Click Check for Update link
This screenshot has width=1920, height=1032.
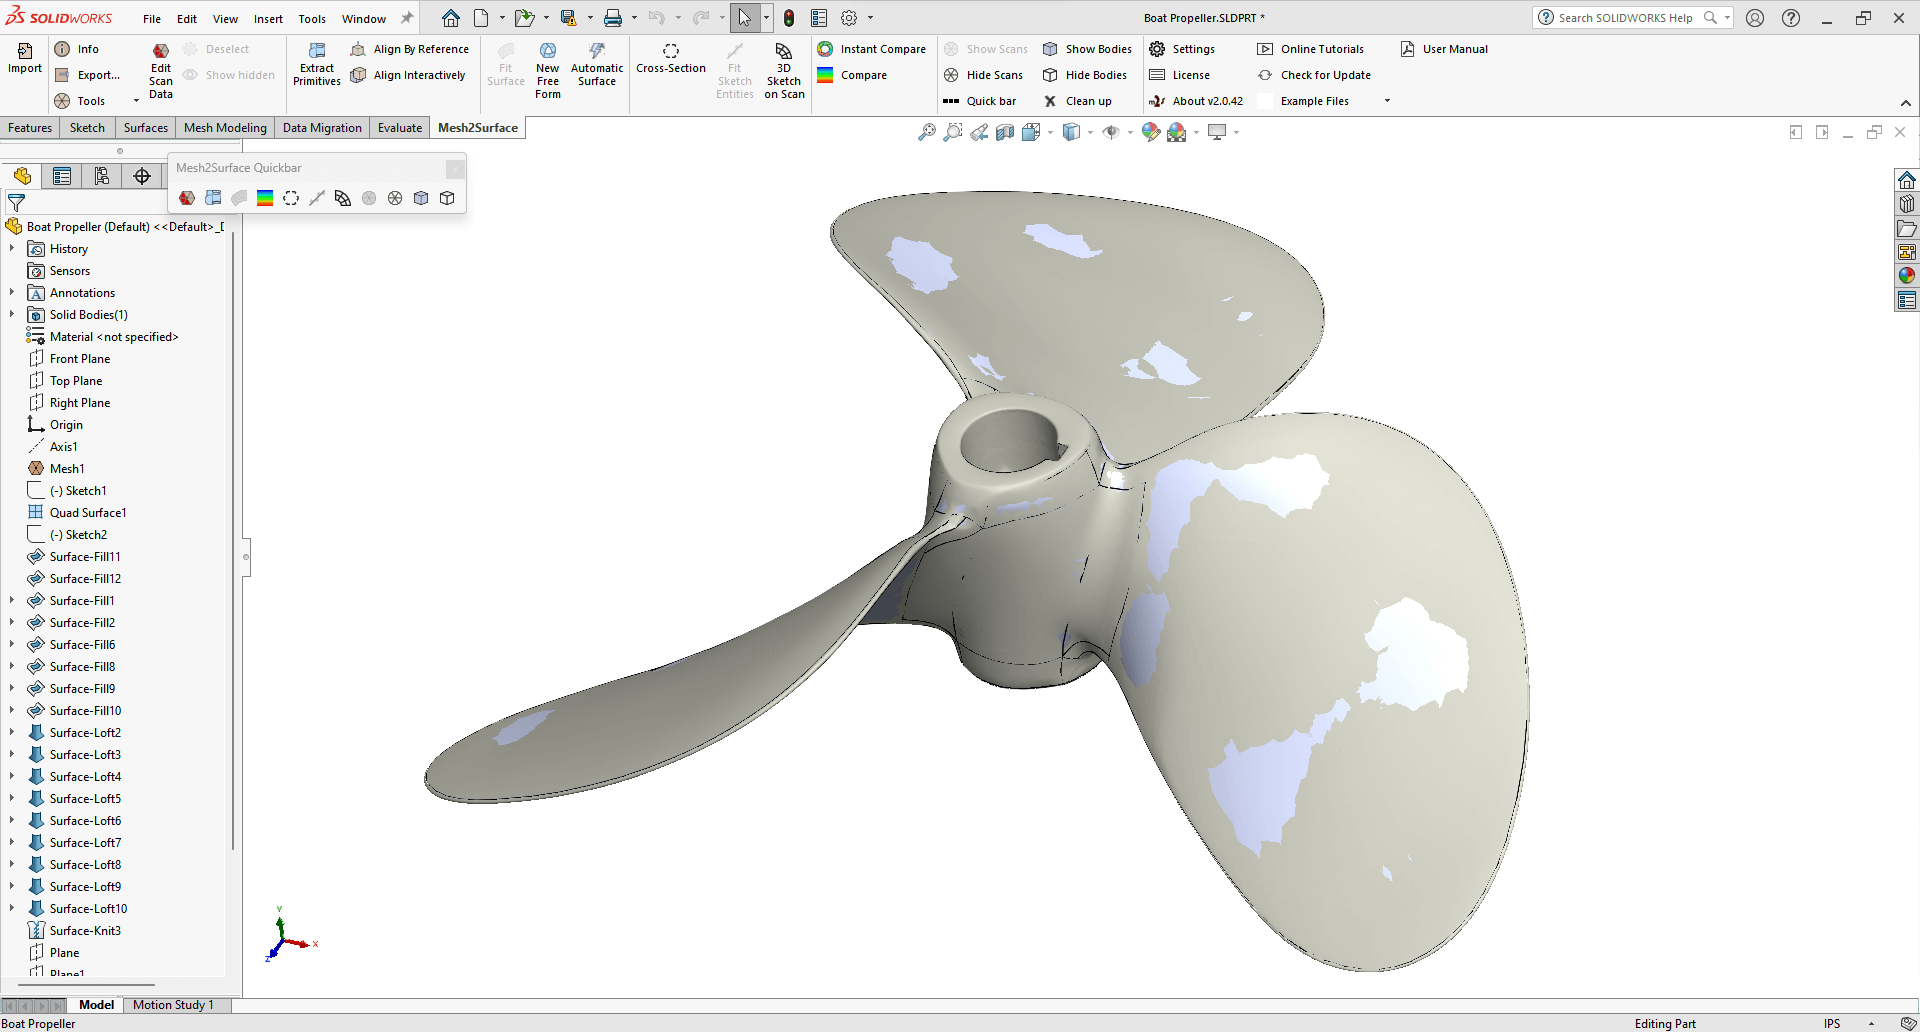pyautogui.click(x=1325, y=75)
